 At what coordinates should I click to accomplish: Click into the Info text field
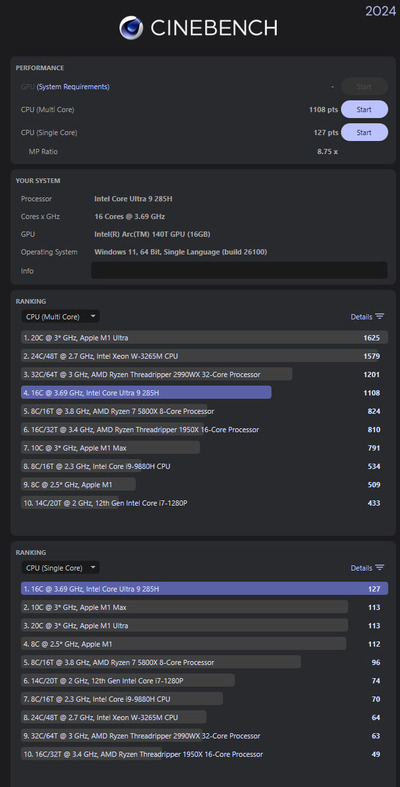(x=239, y=270)
